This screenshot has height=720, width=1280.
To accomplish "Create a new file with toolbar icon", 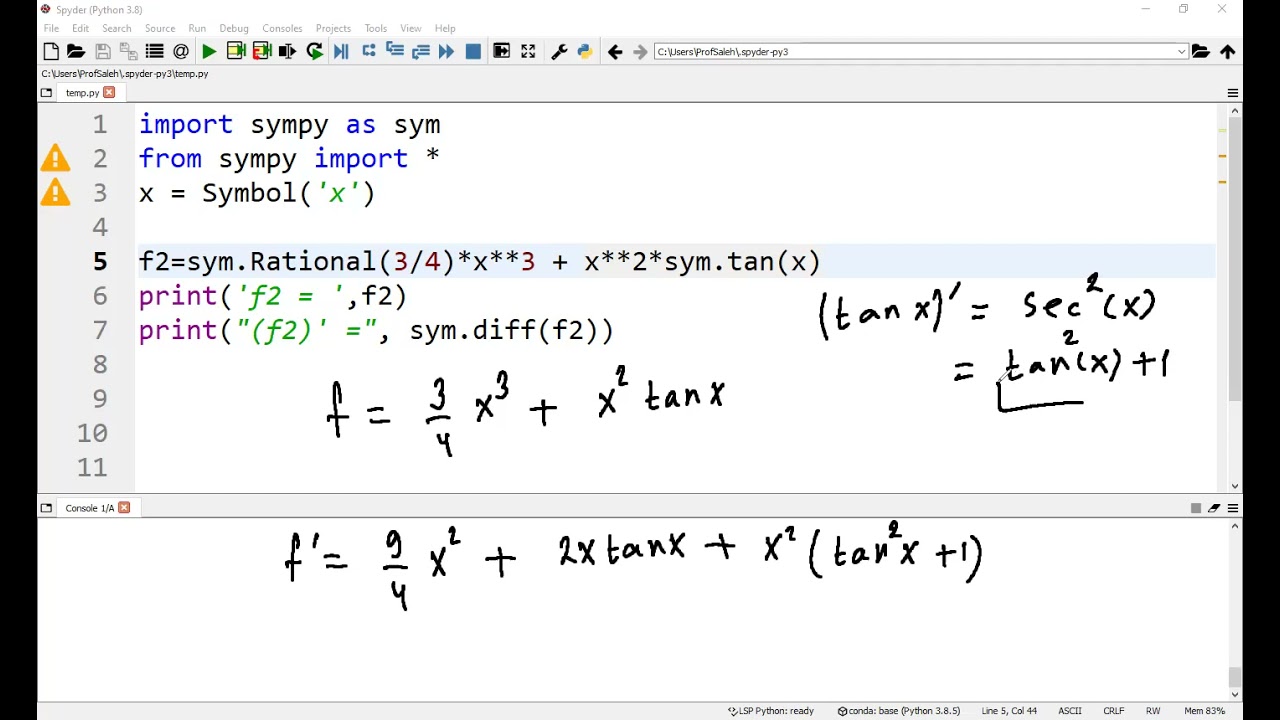I will pos(51,52).
